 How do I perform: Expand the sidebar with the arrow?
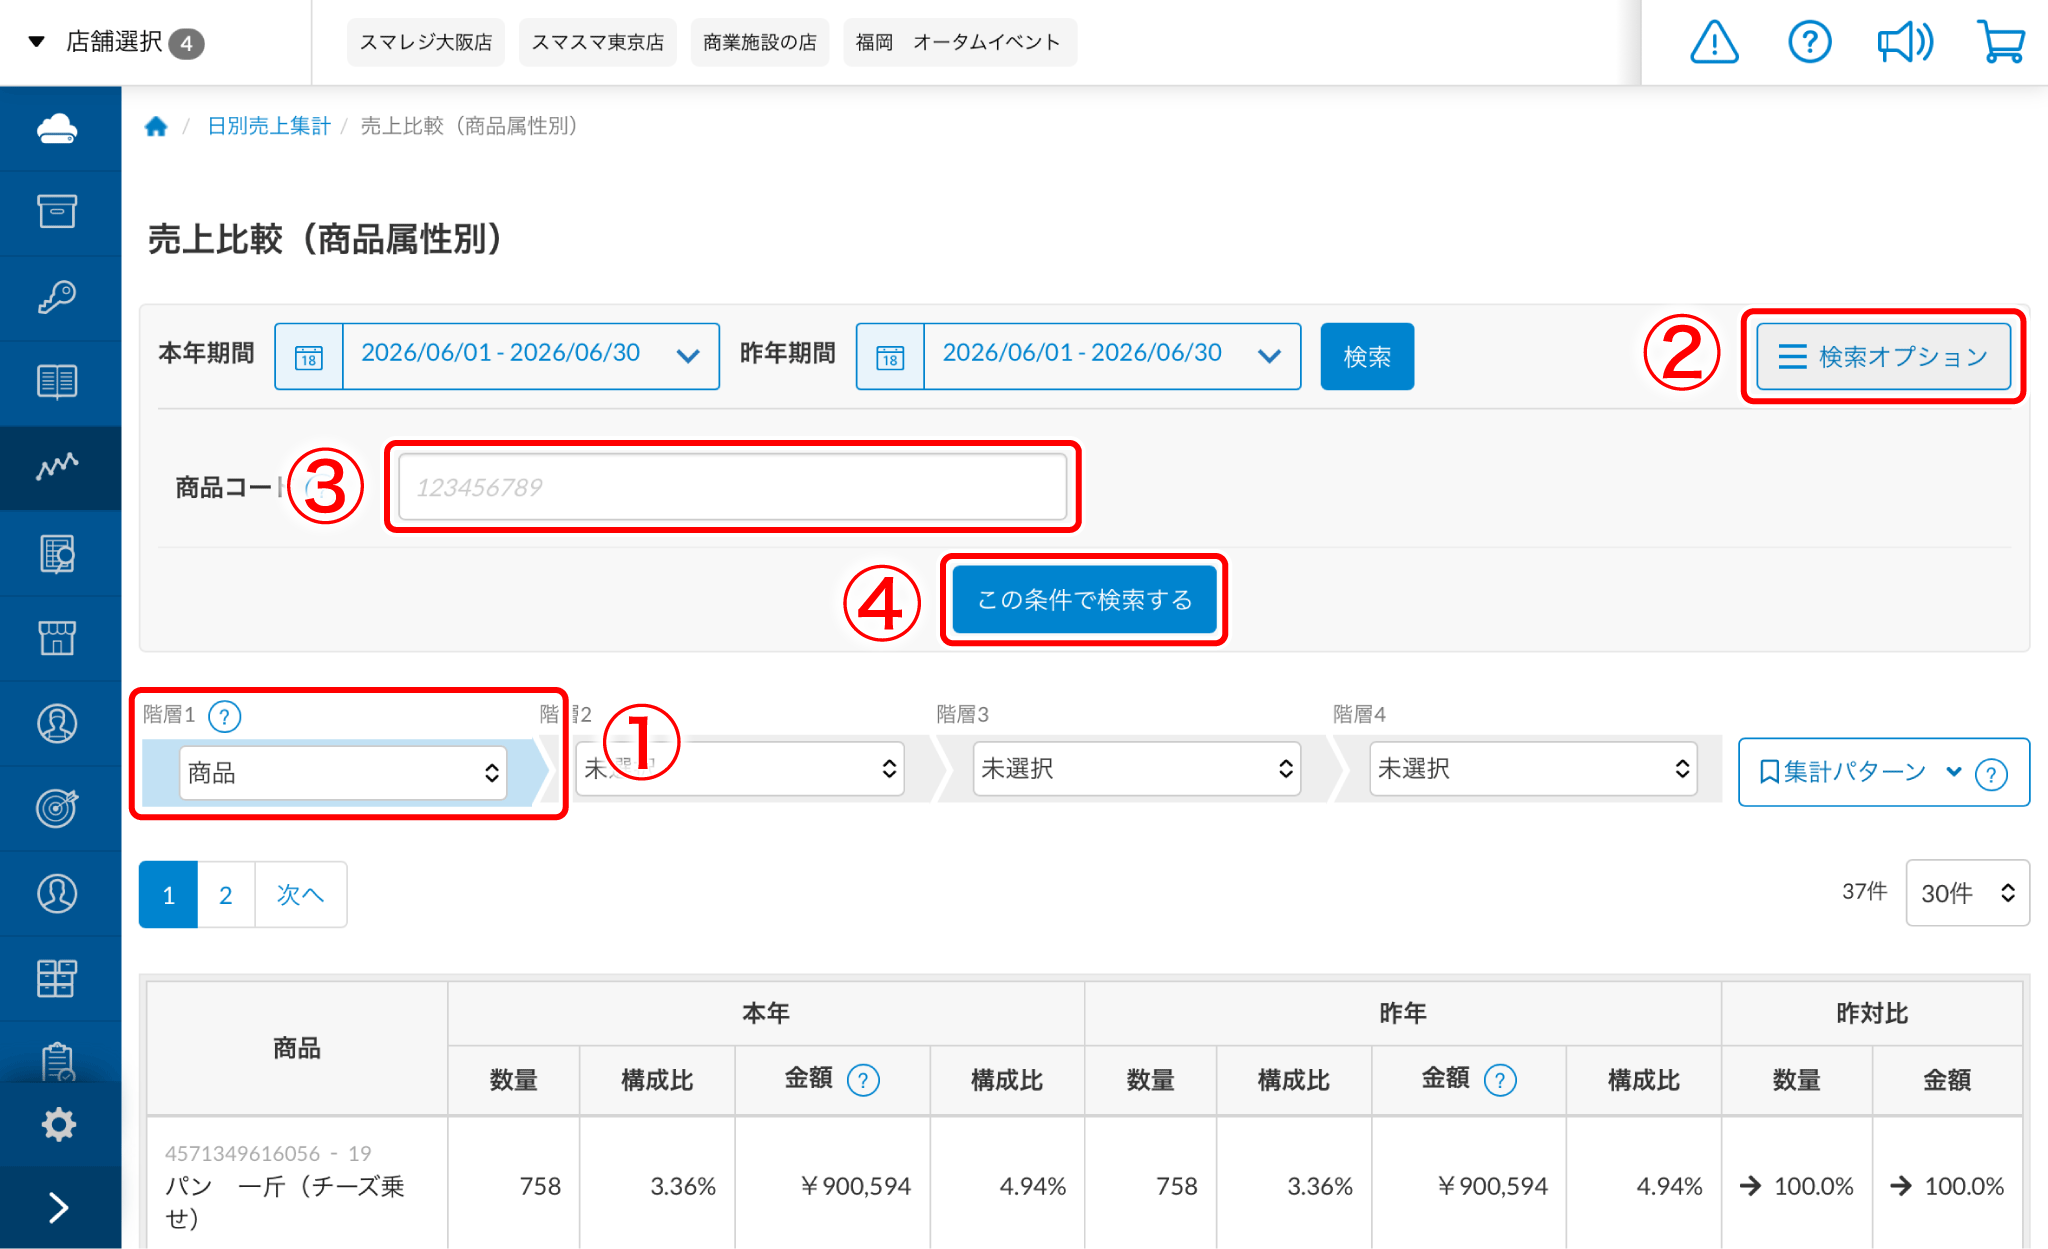[x=58, y=1208]
